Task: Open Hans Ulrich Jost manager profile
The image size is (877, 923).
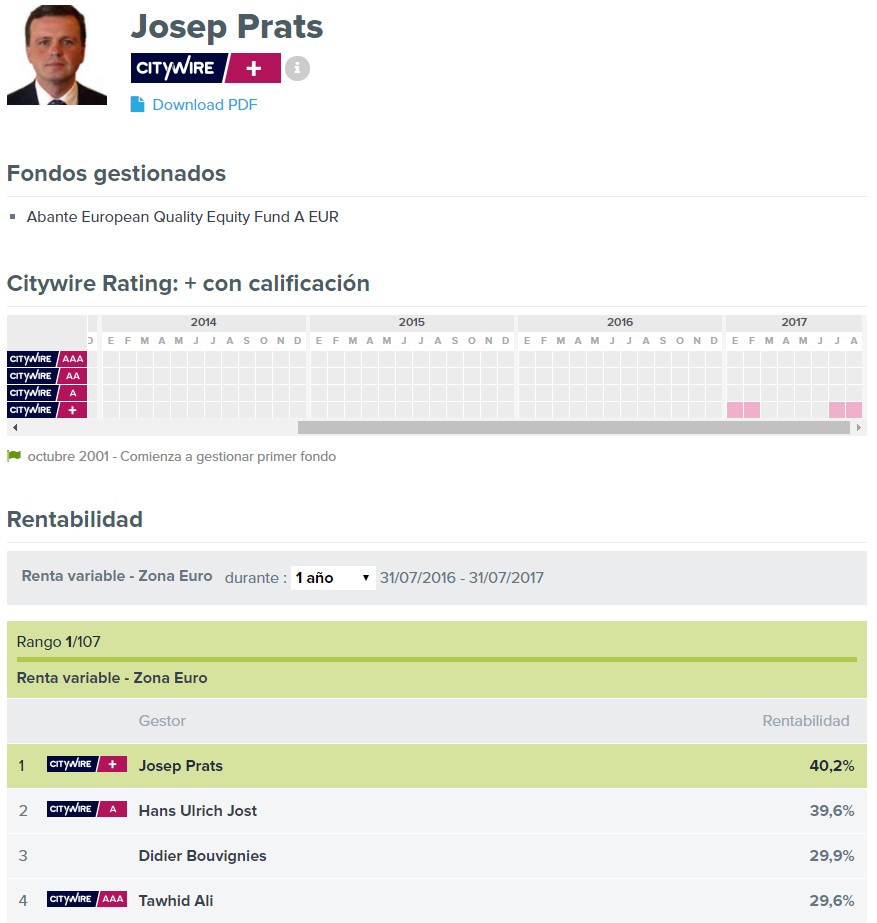Action: tap(198, 811)
